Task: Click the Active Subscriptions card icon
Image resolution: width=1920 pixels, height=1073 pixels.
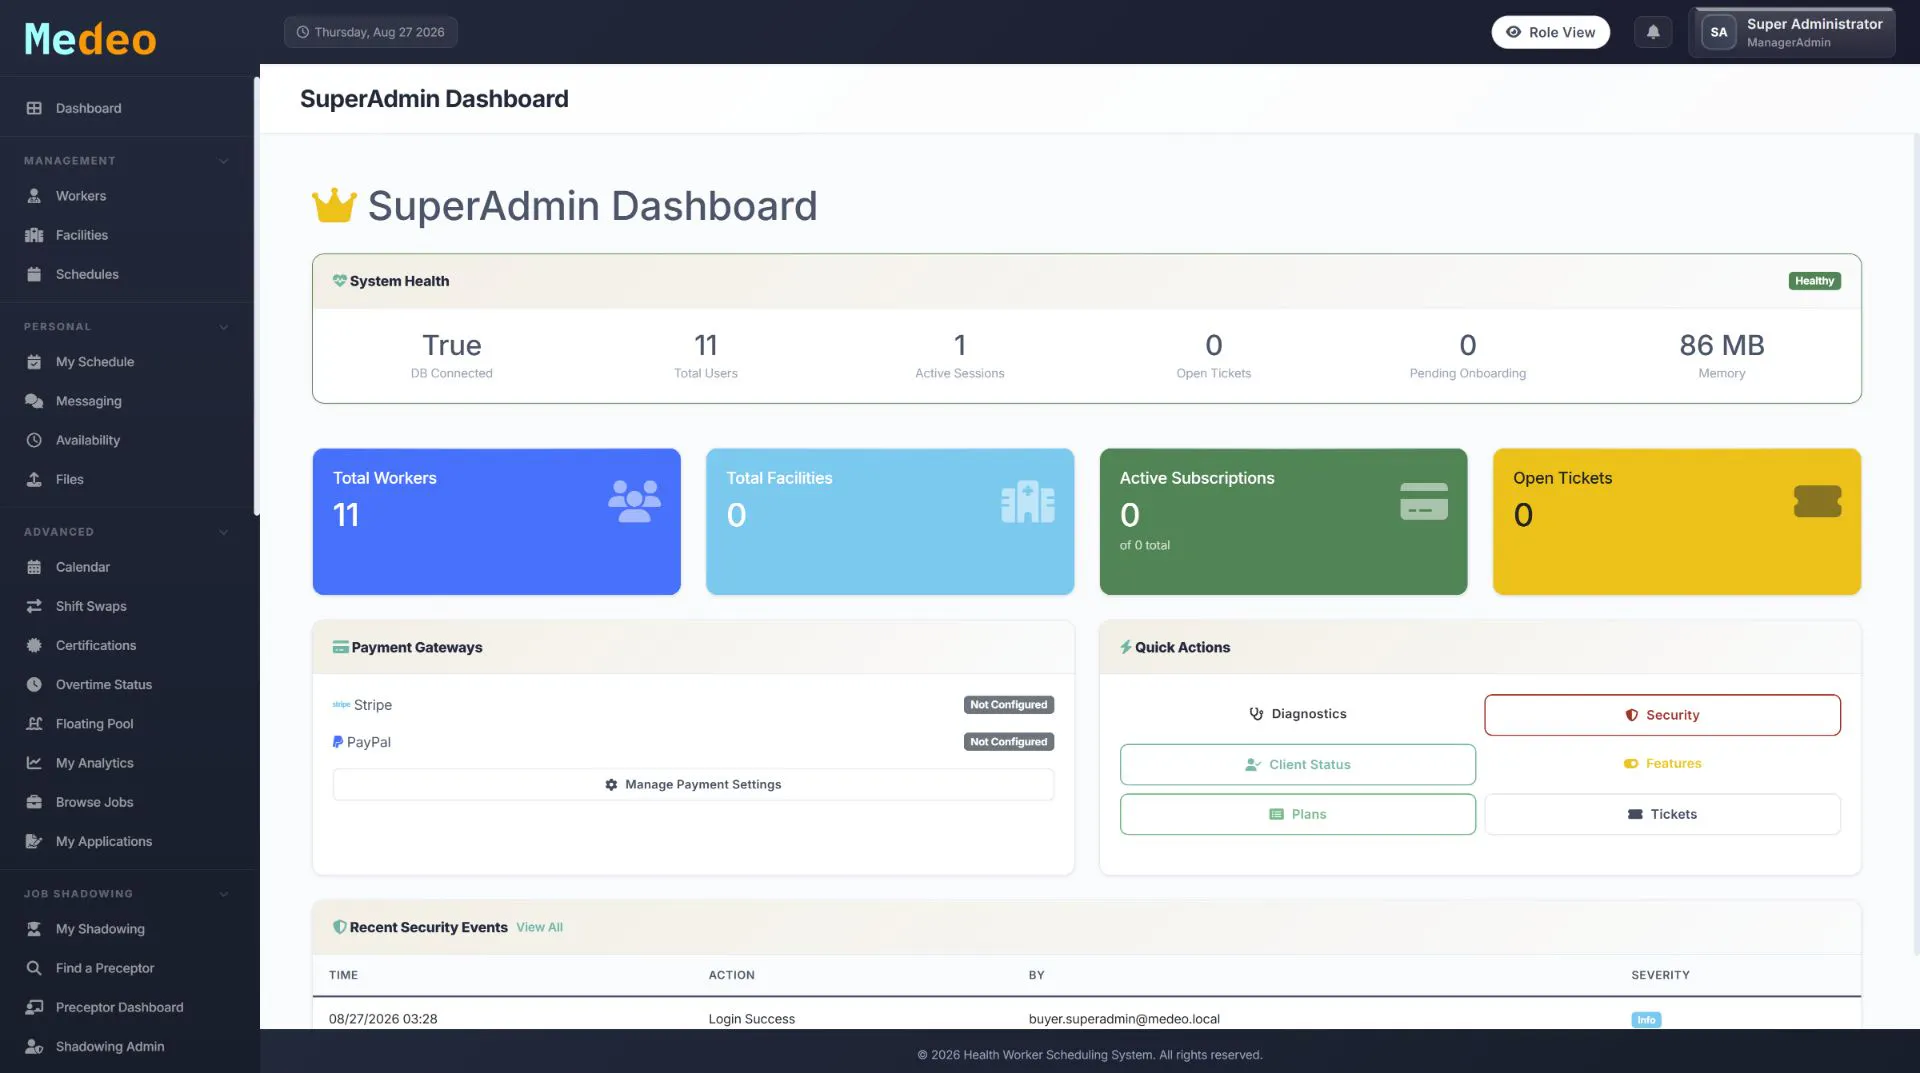Action: (x=1424, y=501)
